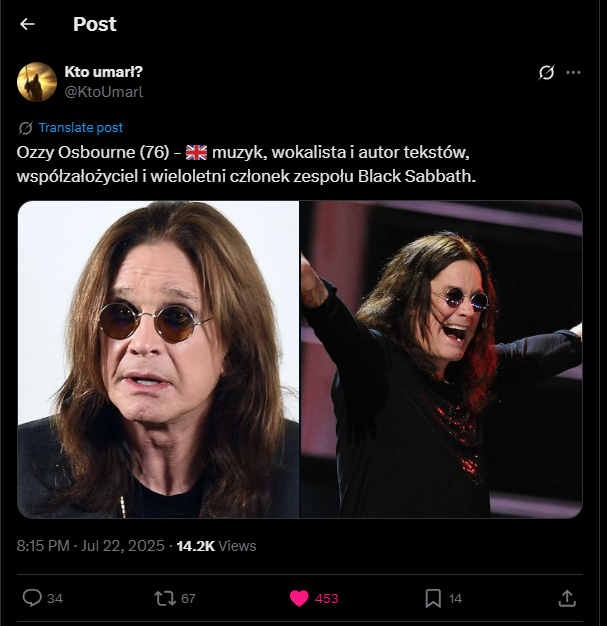This screenshot has height=626, width=607.
Task: Enlarge the left close-up photo
Action: pyautogui.click(x=159, y=359)
